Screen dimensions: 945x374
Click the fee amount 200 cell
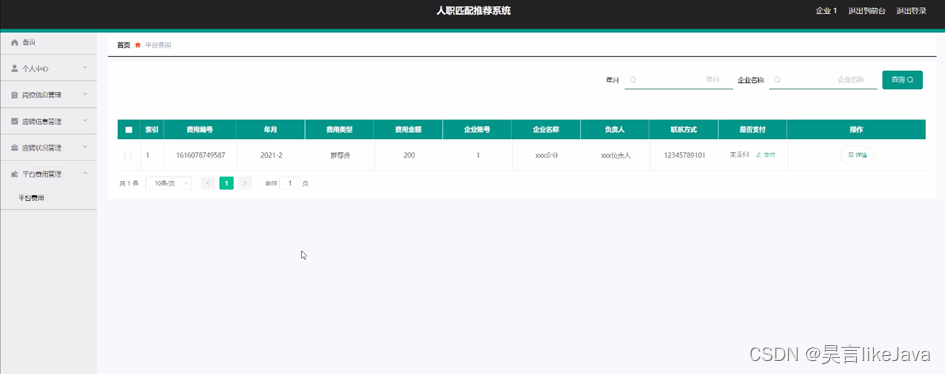click(x=409, y=155)
